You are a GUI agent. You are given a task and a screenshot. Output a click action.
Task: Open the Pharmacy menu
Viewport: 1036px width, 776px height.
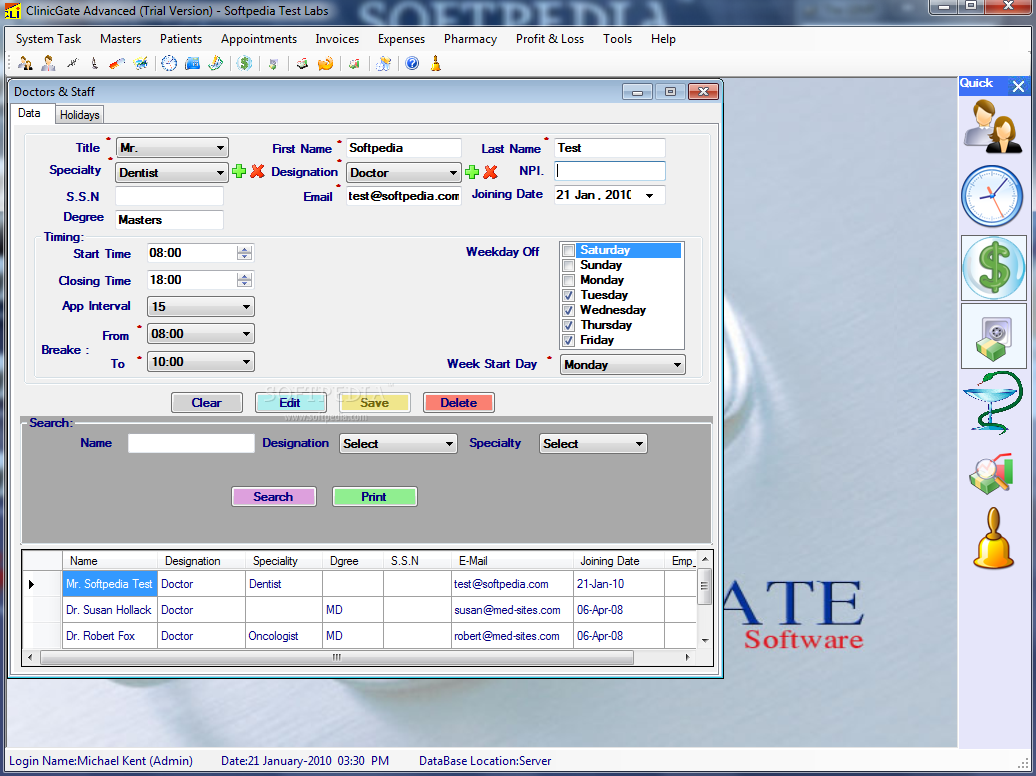pyautogui.click(x=470, y=39)
